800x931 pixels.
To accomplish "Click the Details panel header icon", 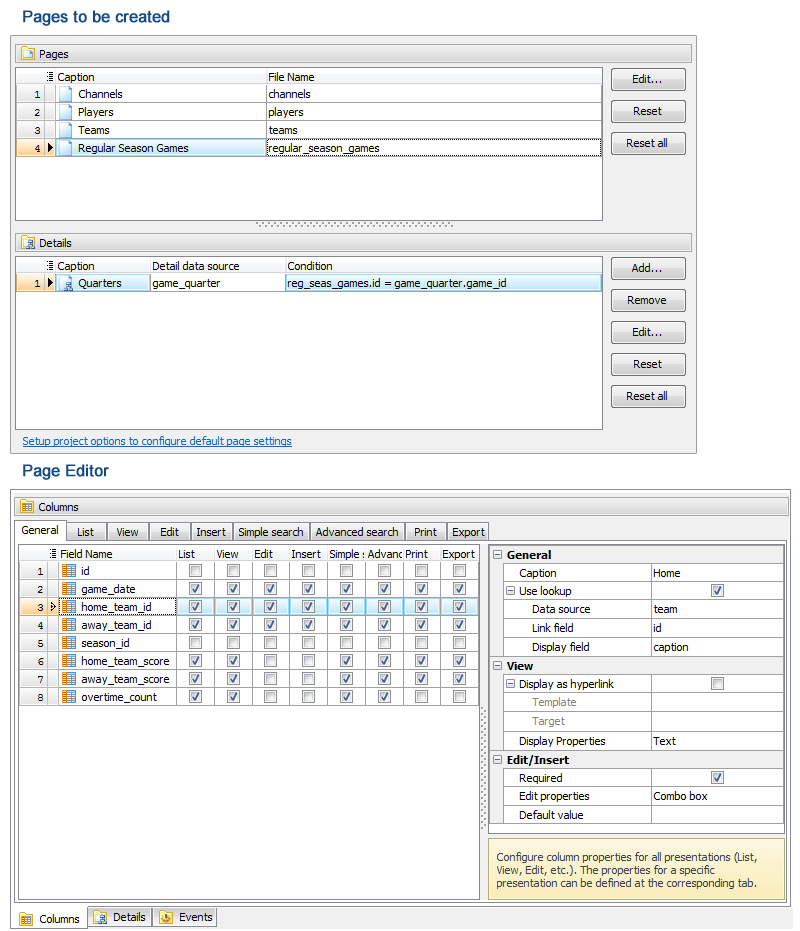I will (28, 243).
